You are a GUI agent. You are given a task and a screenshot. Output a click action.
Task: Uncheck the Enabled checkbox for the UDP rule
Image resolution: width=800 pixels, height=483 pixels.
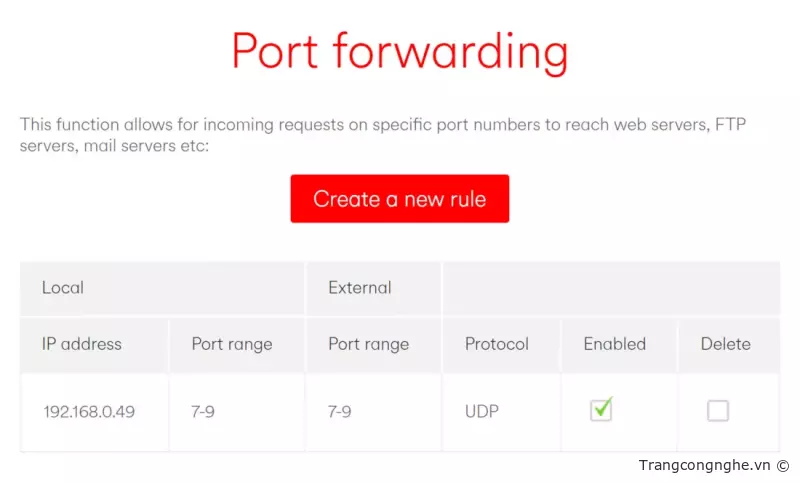601,410
